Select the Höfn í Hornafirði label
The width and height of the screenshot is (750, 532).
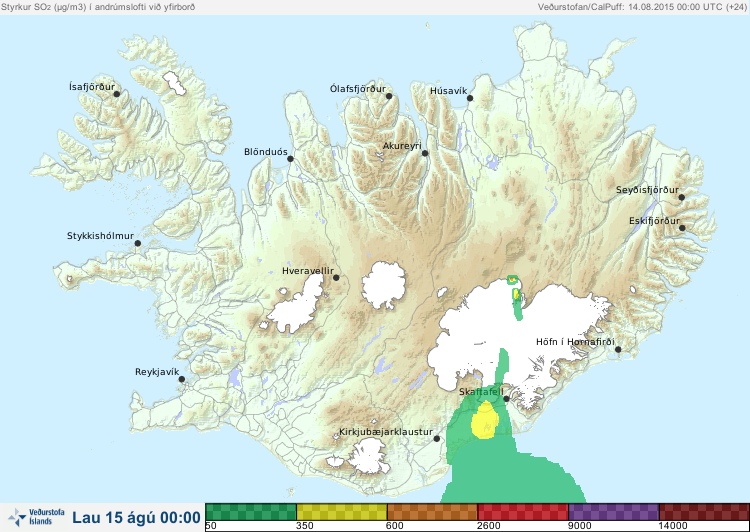(x=575, y=342)
